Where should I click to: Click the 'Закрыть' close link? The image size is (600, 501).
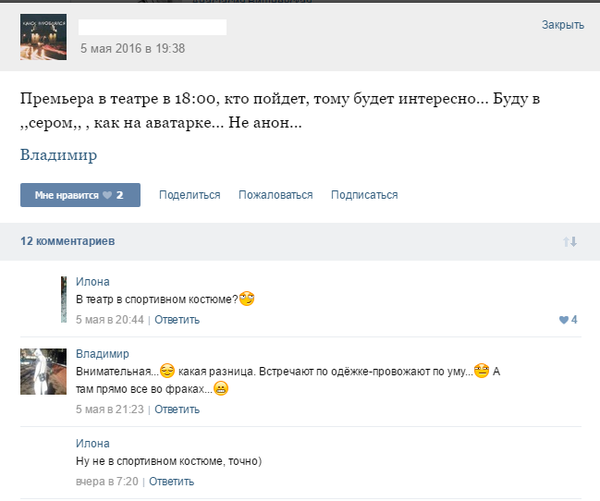tap(563, 25)
